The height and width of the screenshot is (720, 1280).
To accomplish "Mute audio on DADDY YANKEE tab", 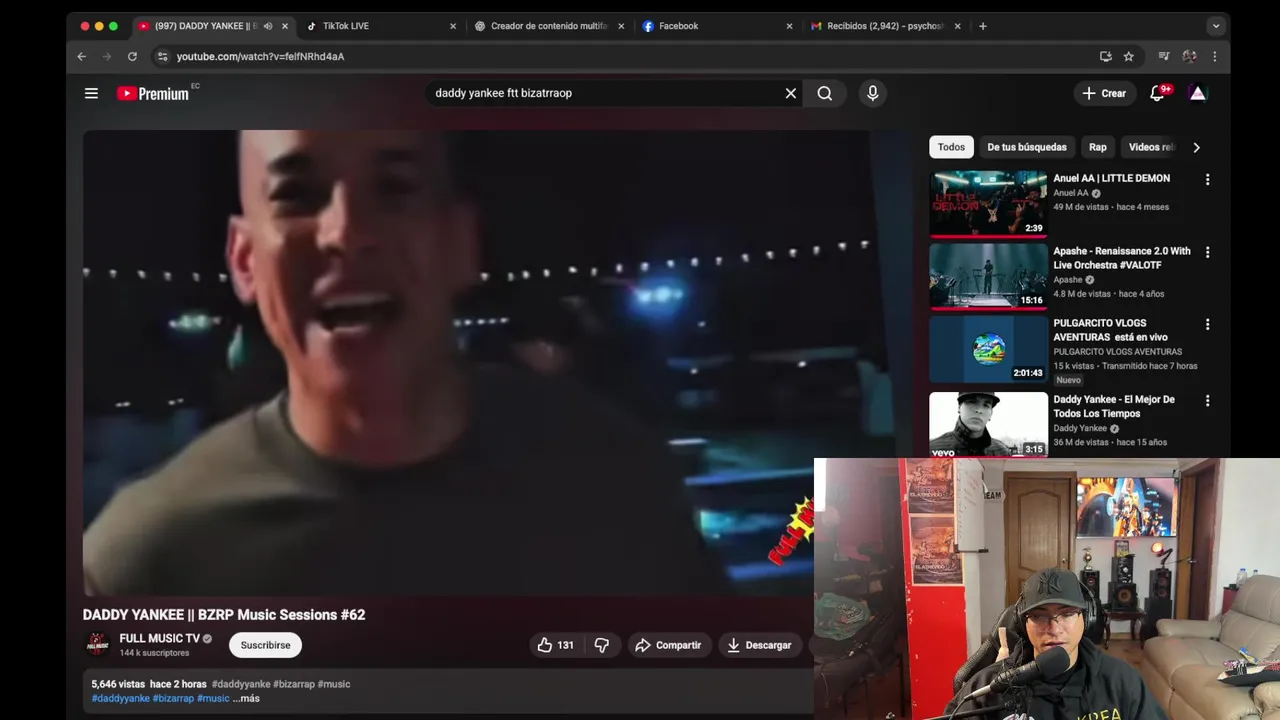I will coord(267,26).
